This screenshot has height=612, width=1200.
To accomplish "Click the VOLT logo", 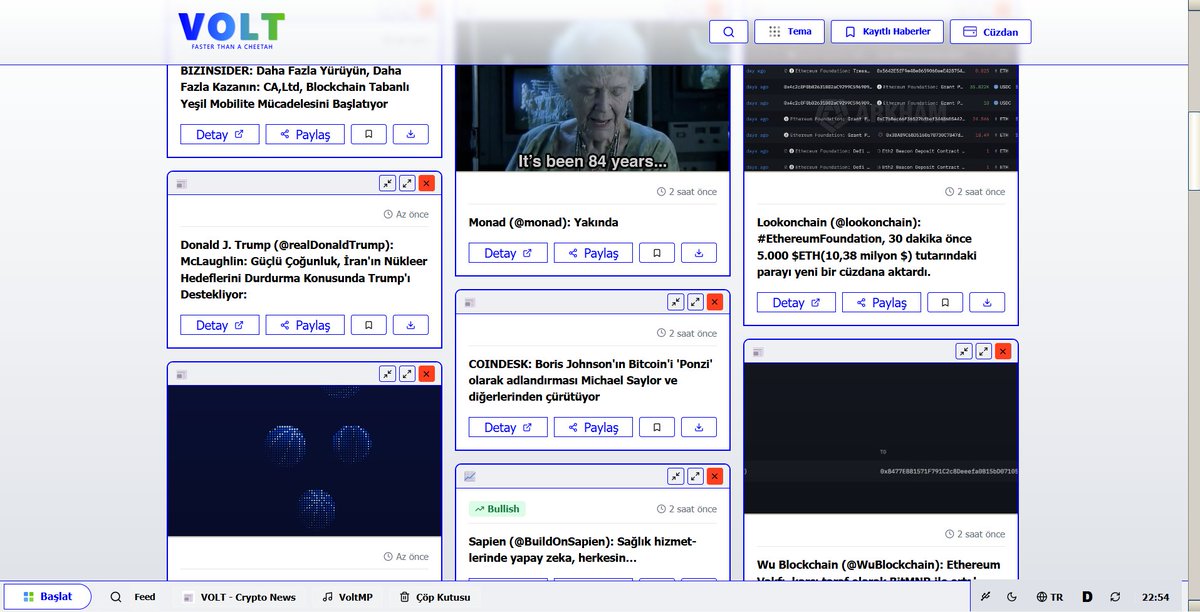I will 232,31.
